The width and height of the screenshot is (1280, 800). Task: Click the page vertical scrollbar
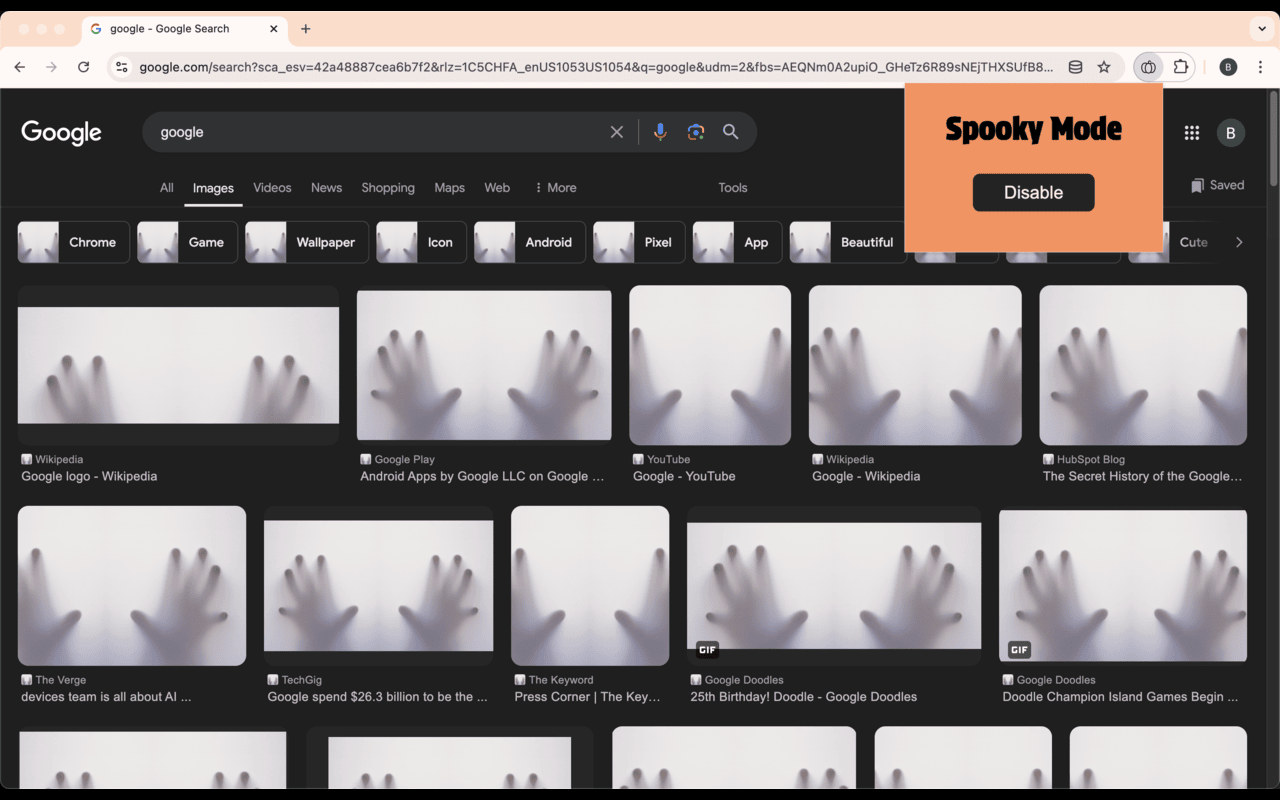click(1273, 138)
